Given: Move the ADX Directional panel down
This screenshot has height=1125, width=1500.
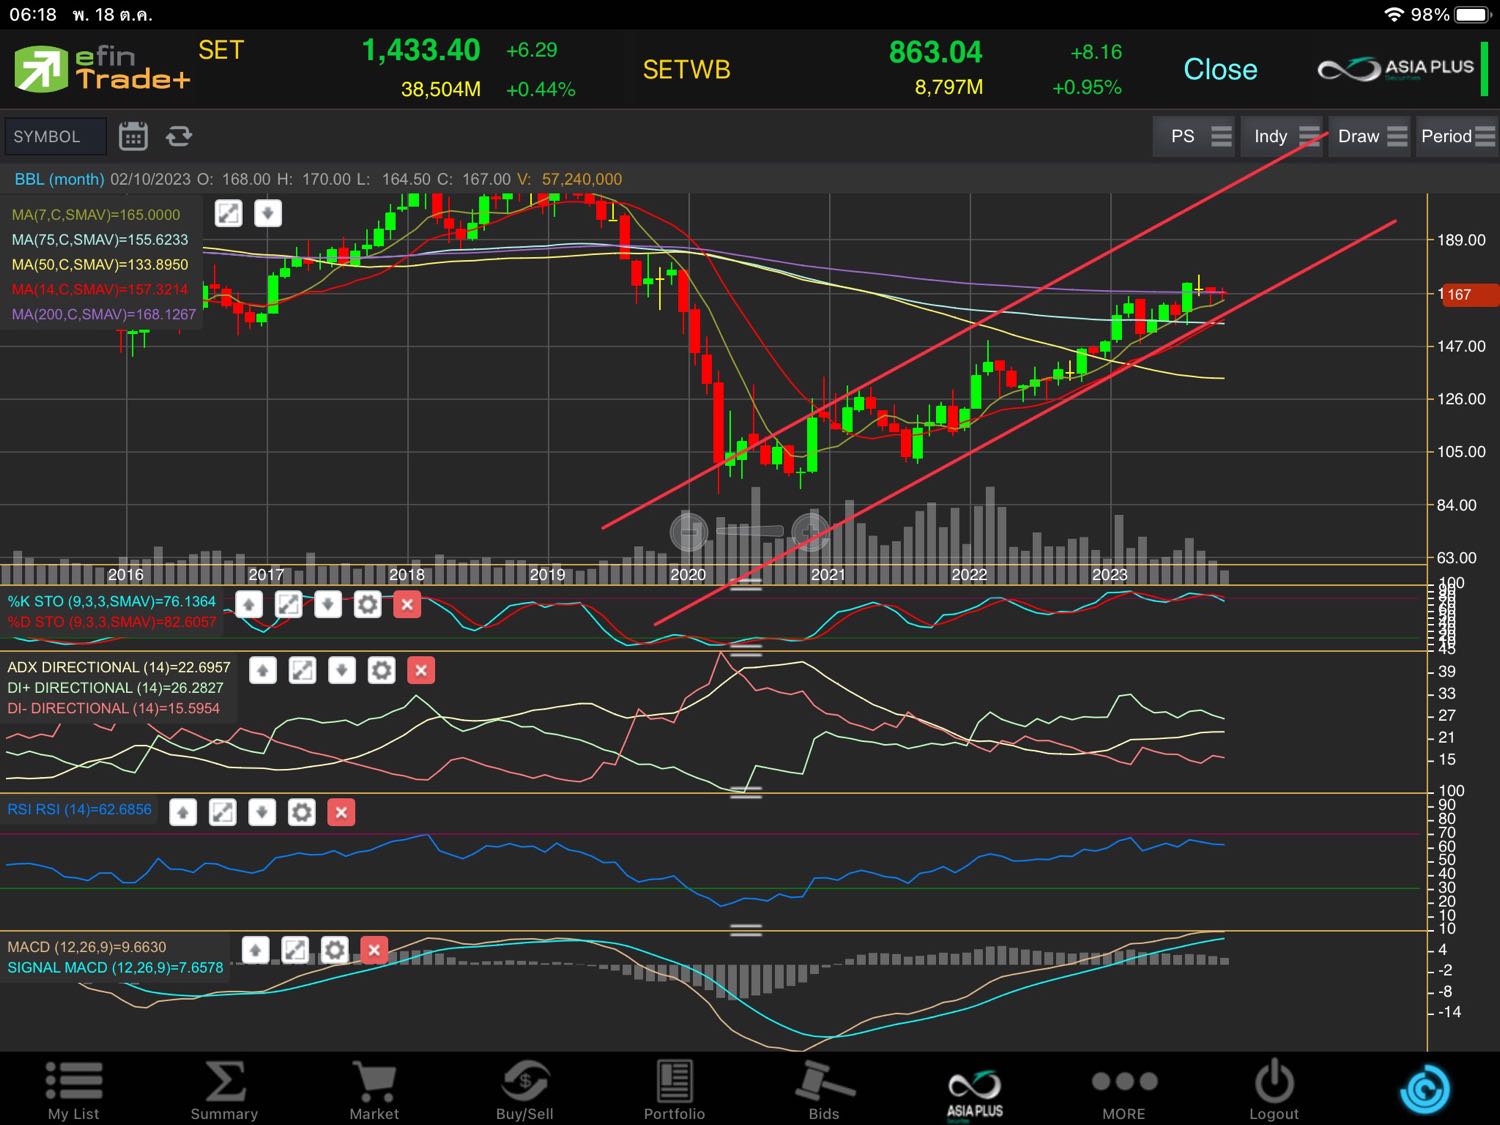Looking at the screenshot, I should click(342, 670).
